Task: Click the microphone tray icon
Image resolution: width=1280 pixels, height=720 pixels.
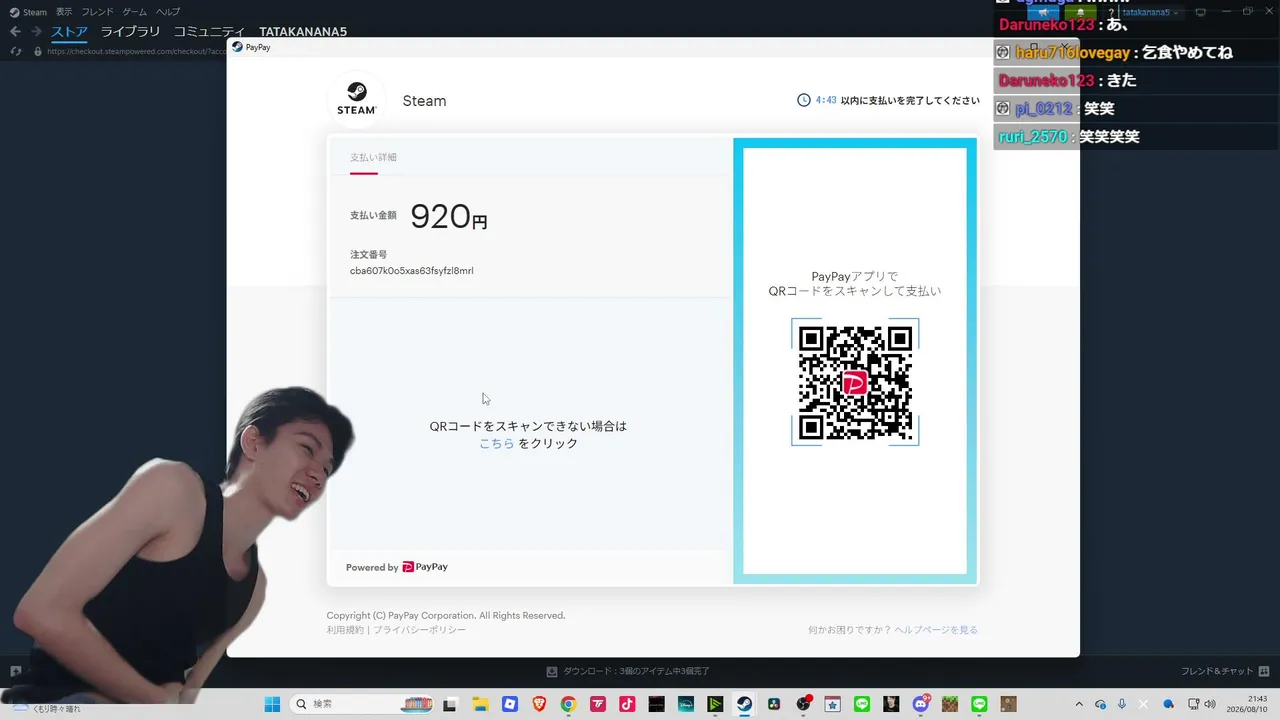Action: click(1122, 704)
